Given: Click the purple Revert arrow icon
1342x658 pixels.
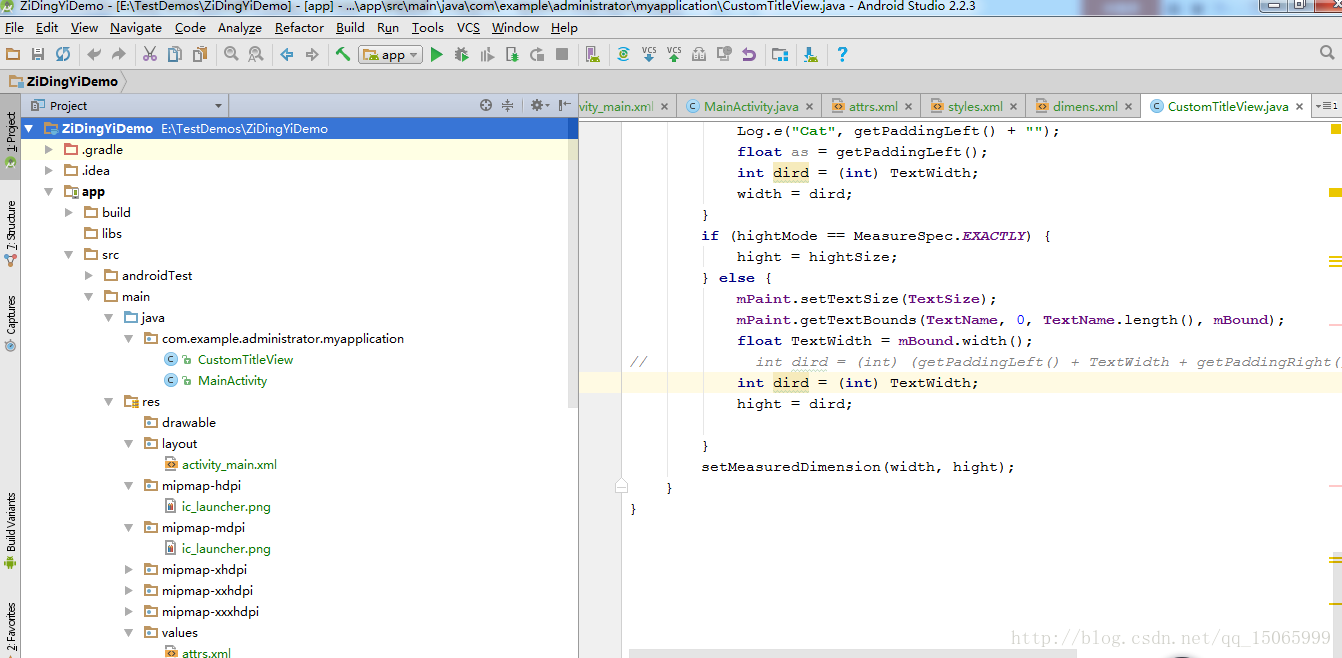Looking at the screenshot, I should coord(749,54).
